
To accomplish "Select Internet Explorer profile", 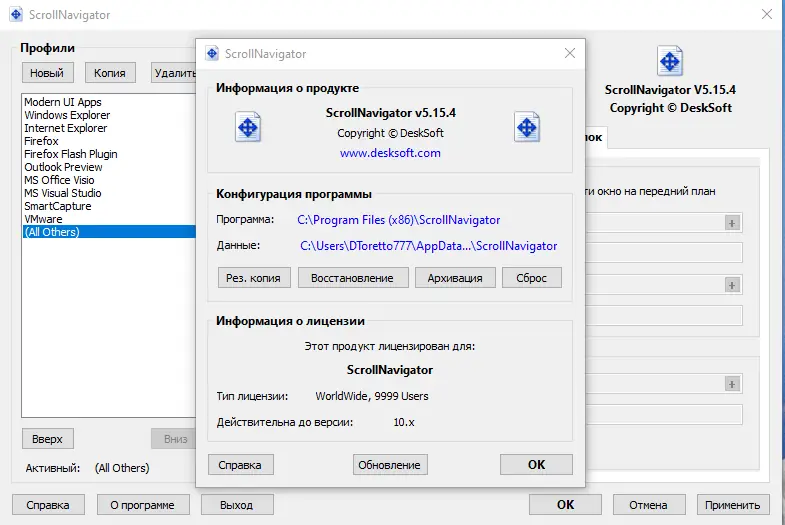I will (x=109, y=128).
